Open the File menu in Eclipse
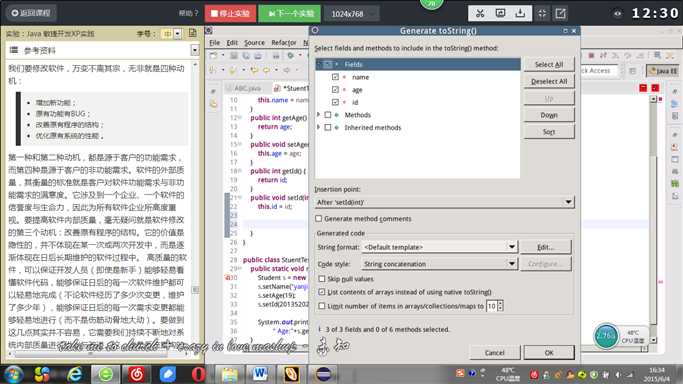 click(215, 43)
